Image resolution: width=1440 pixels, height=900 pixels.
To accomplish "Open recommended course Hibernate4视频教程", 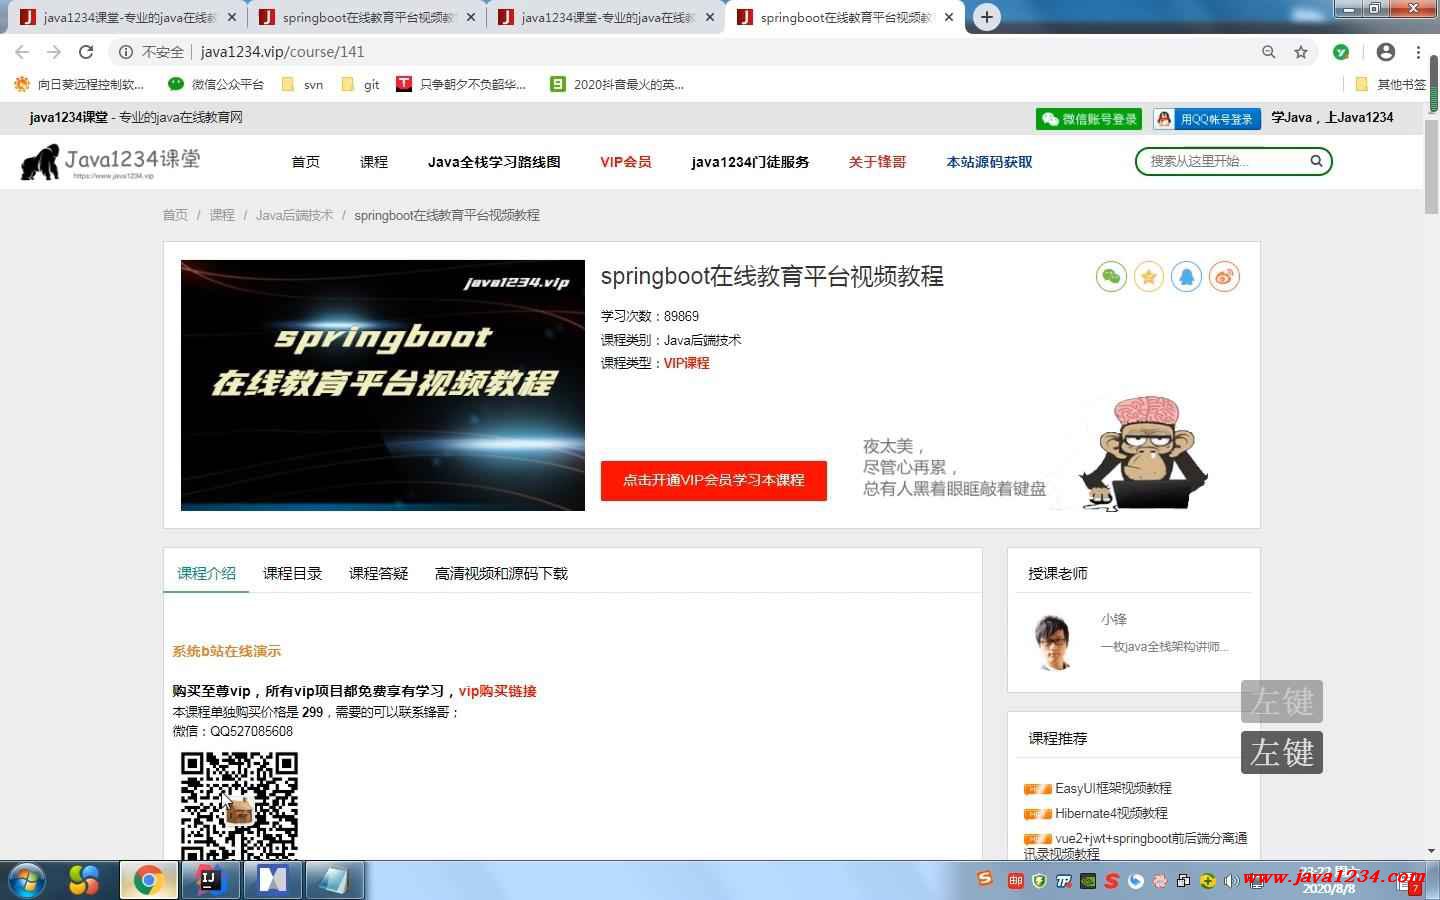I will point(1111,813).
